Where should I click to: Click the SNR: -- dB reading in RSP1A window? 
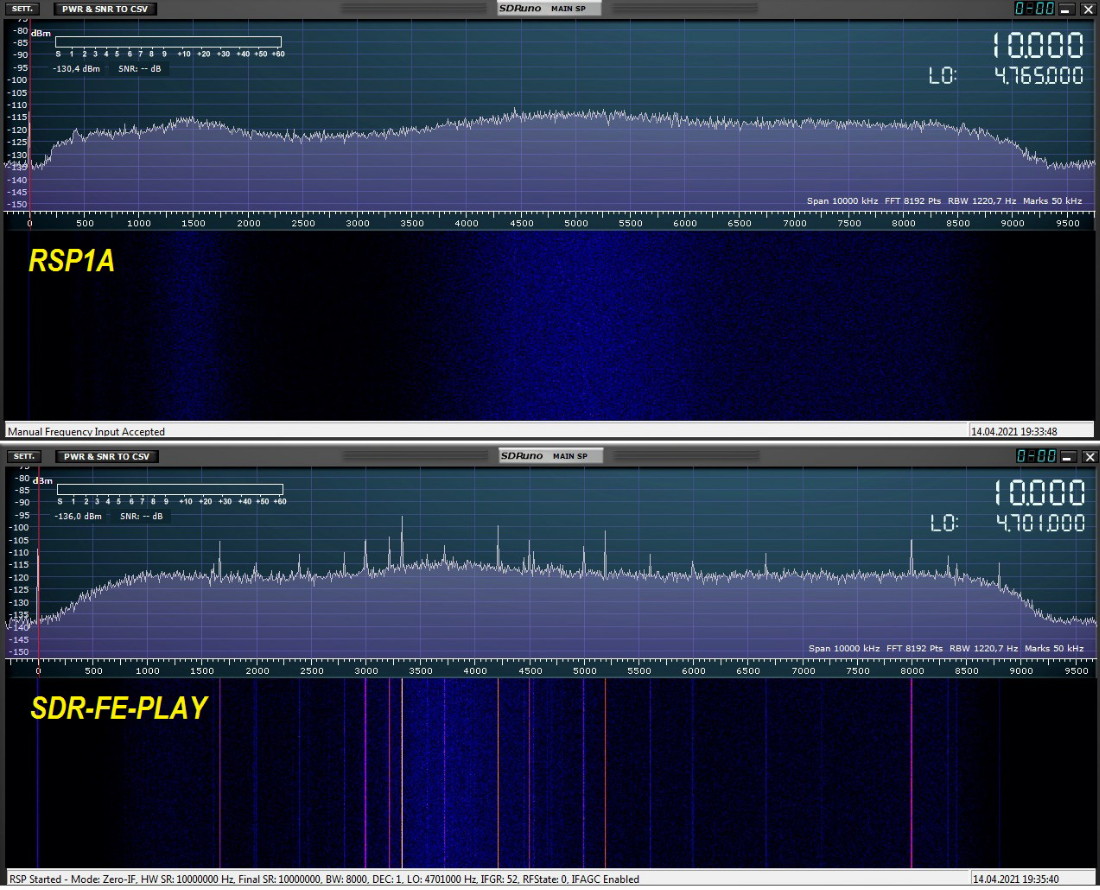click(x=140, y=69)
